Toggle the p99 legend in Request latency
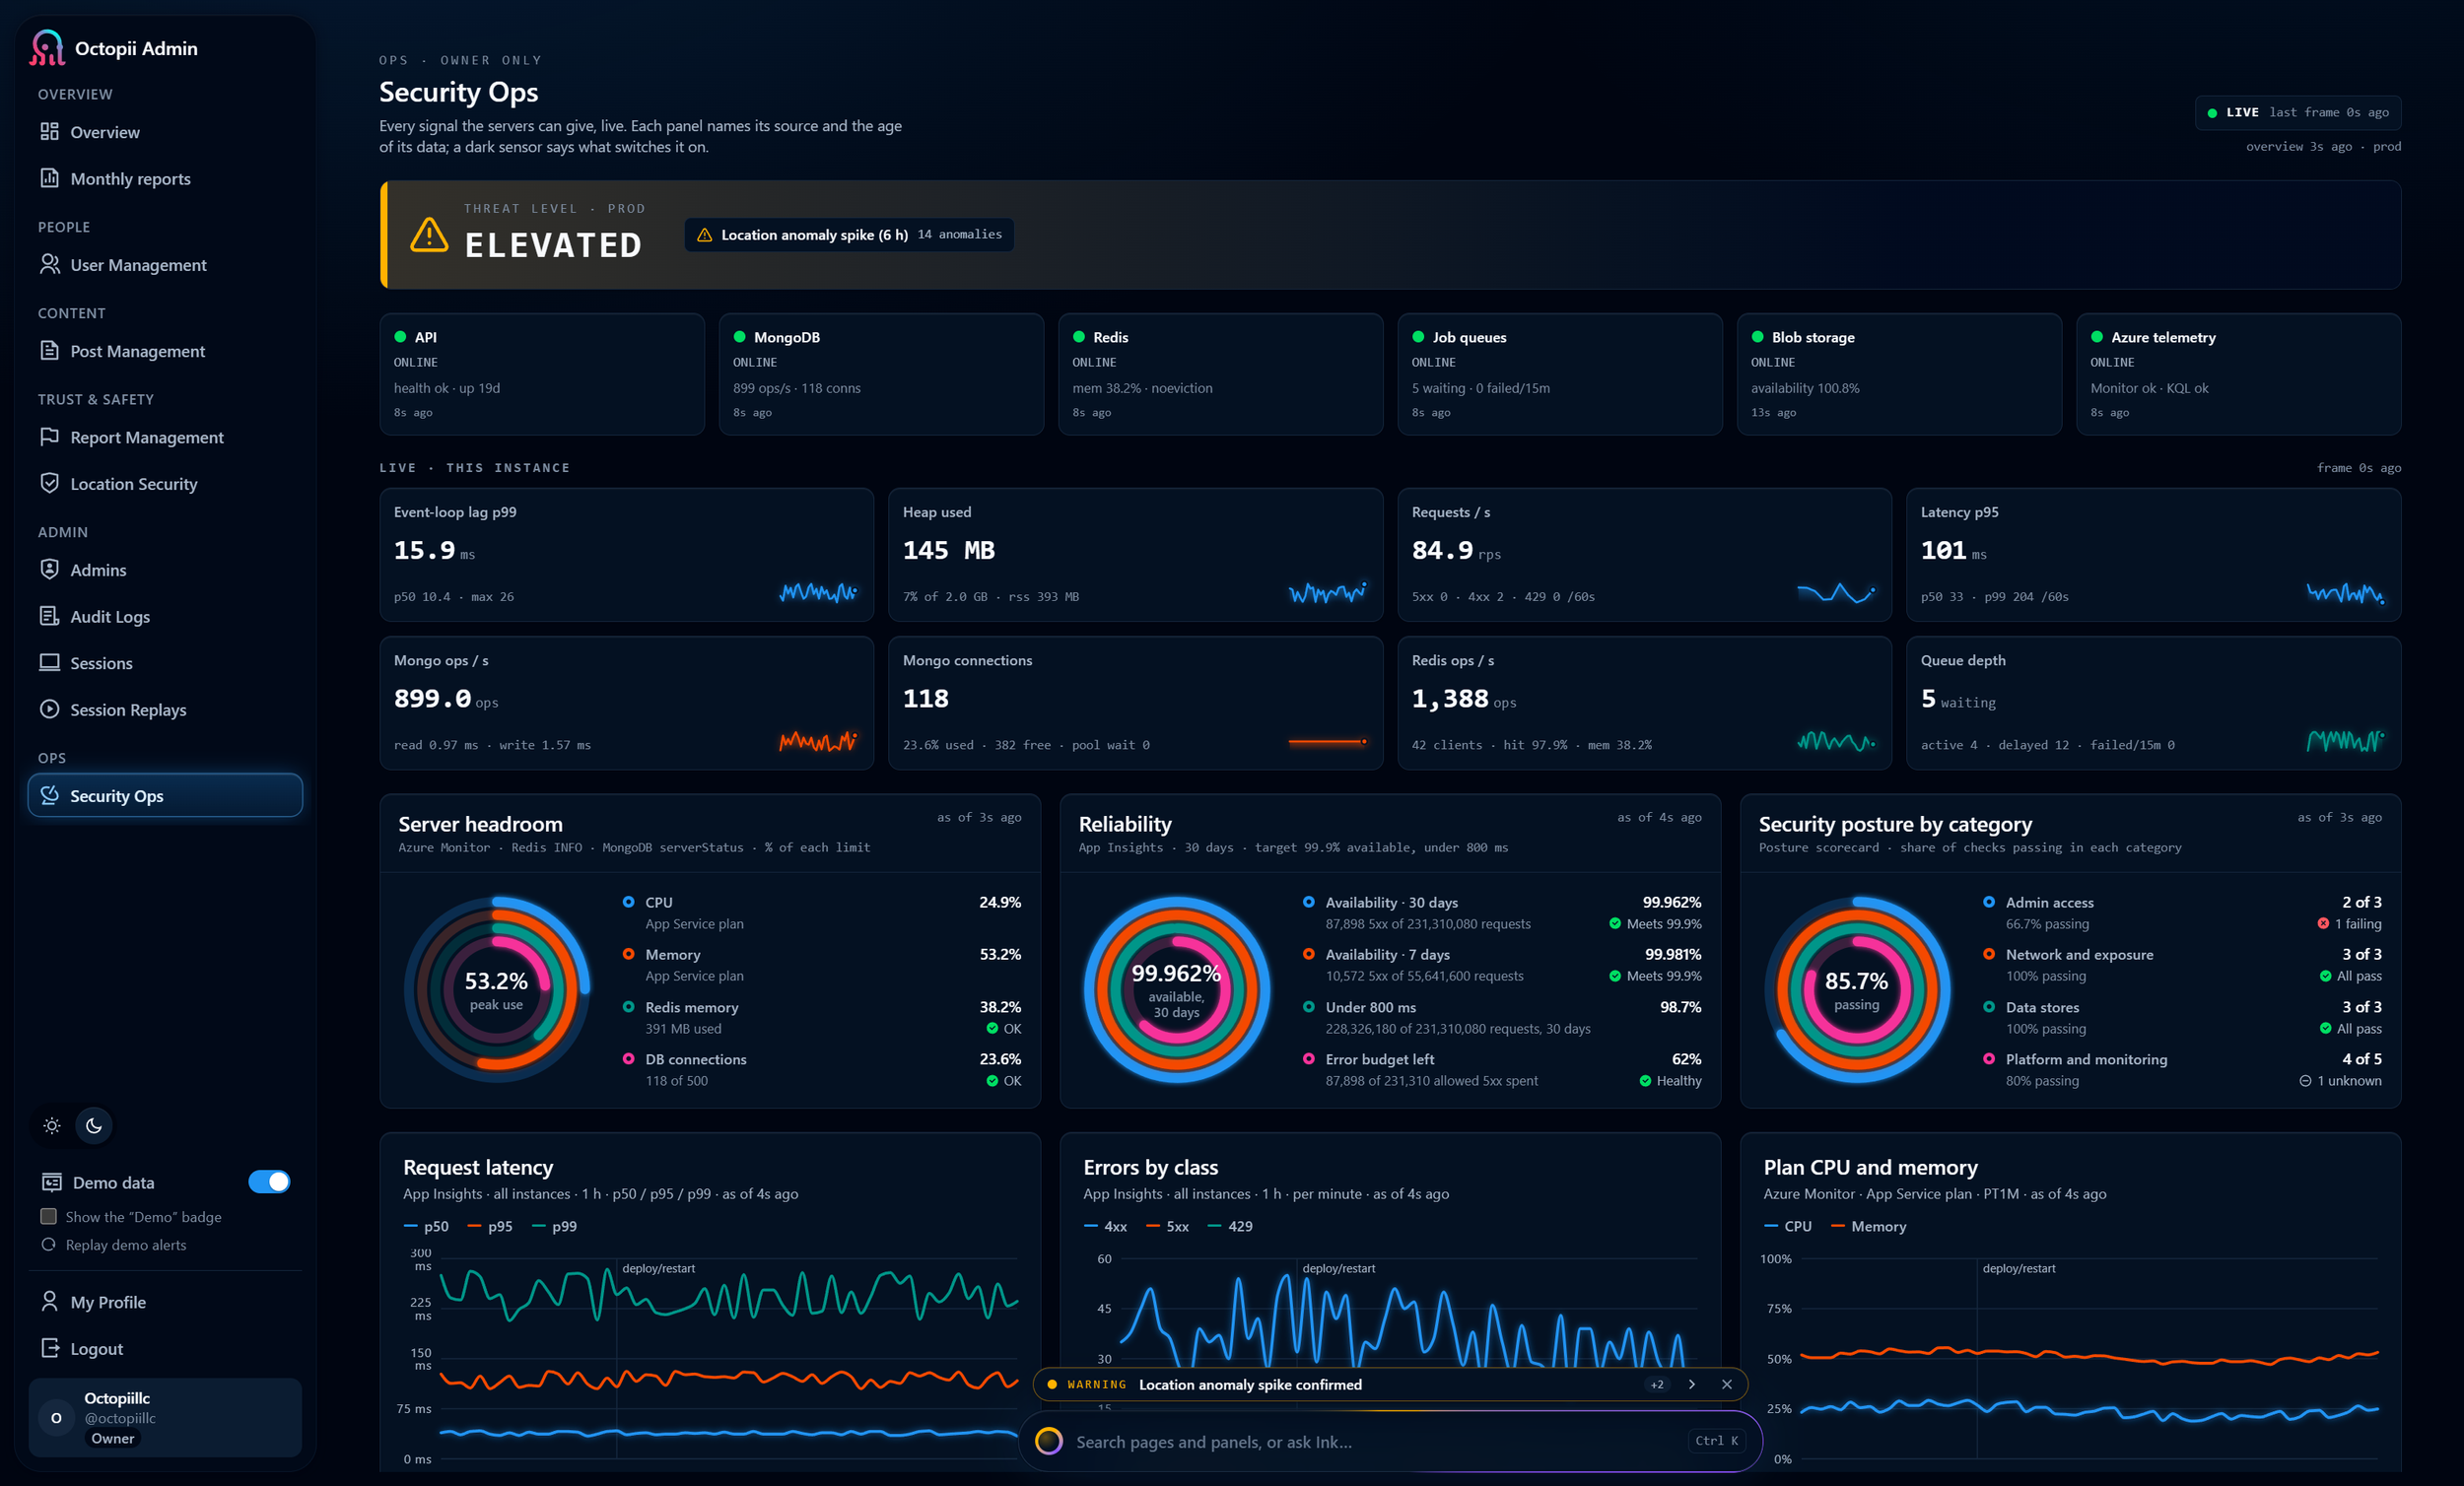The image size is (2464, 1486). (554, 1226)
